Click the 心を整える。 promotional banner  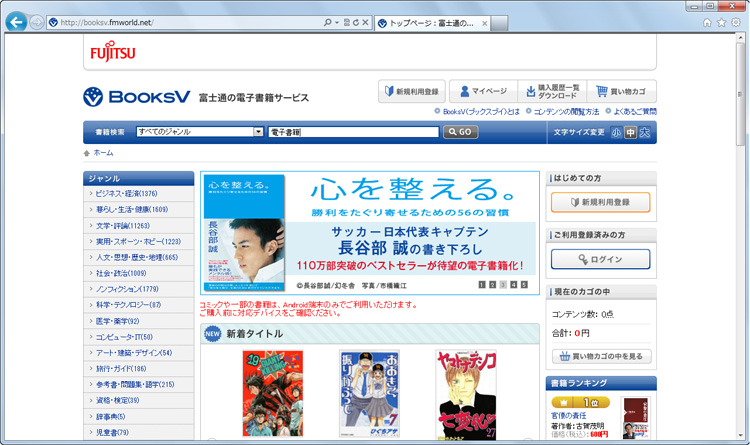coord(370,233)
